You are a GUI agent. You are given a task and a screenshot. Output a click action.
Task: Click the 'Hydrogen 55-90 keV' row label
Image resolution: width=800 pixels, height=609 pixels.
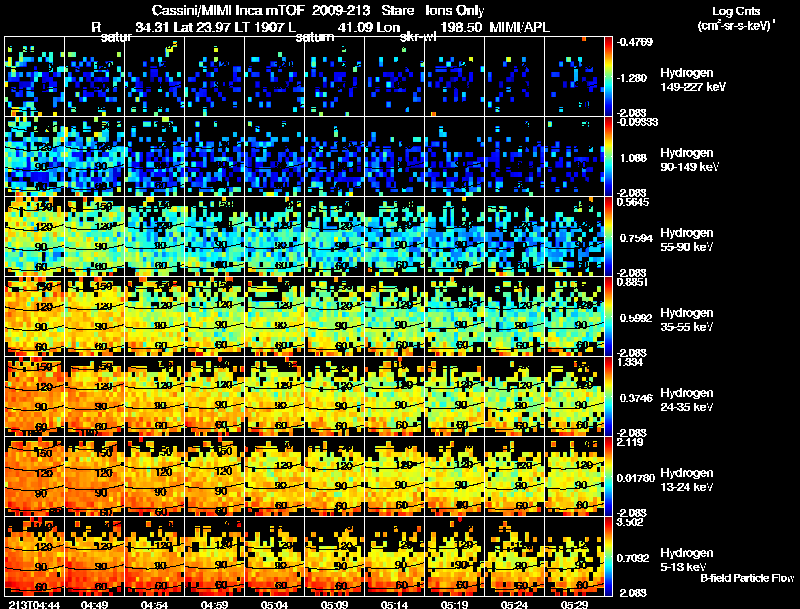687,240
